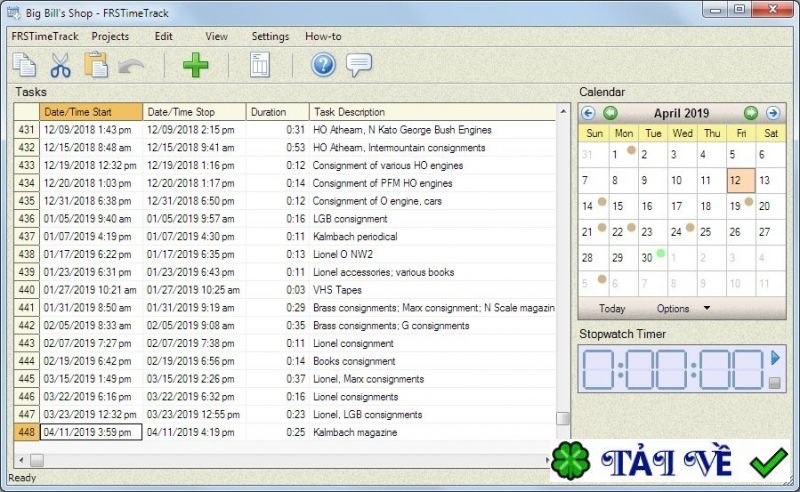Image resolution: width=800 pixels, height=492 pixels.
Task: Click the vertical scrollbar thumb
Action: pos(563,419)
